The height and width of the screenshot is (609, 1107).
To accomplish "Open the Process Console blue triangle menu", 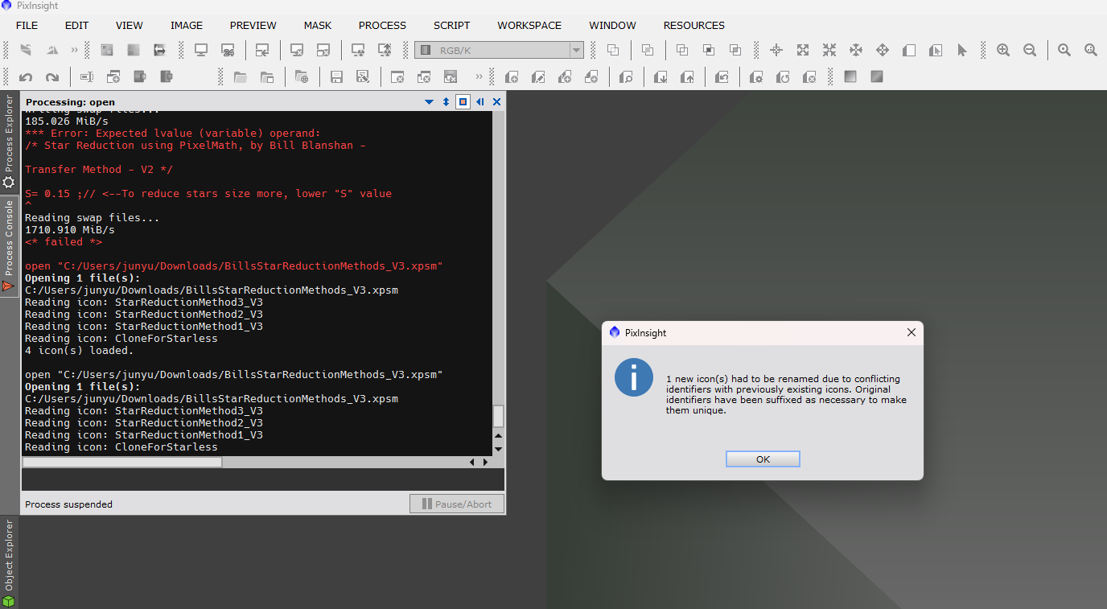I will pos(429,102).
